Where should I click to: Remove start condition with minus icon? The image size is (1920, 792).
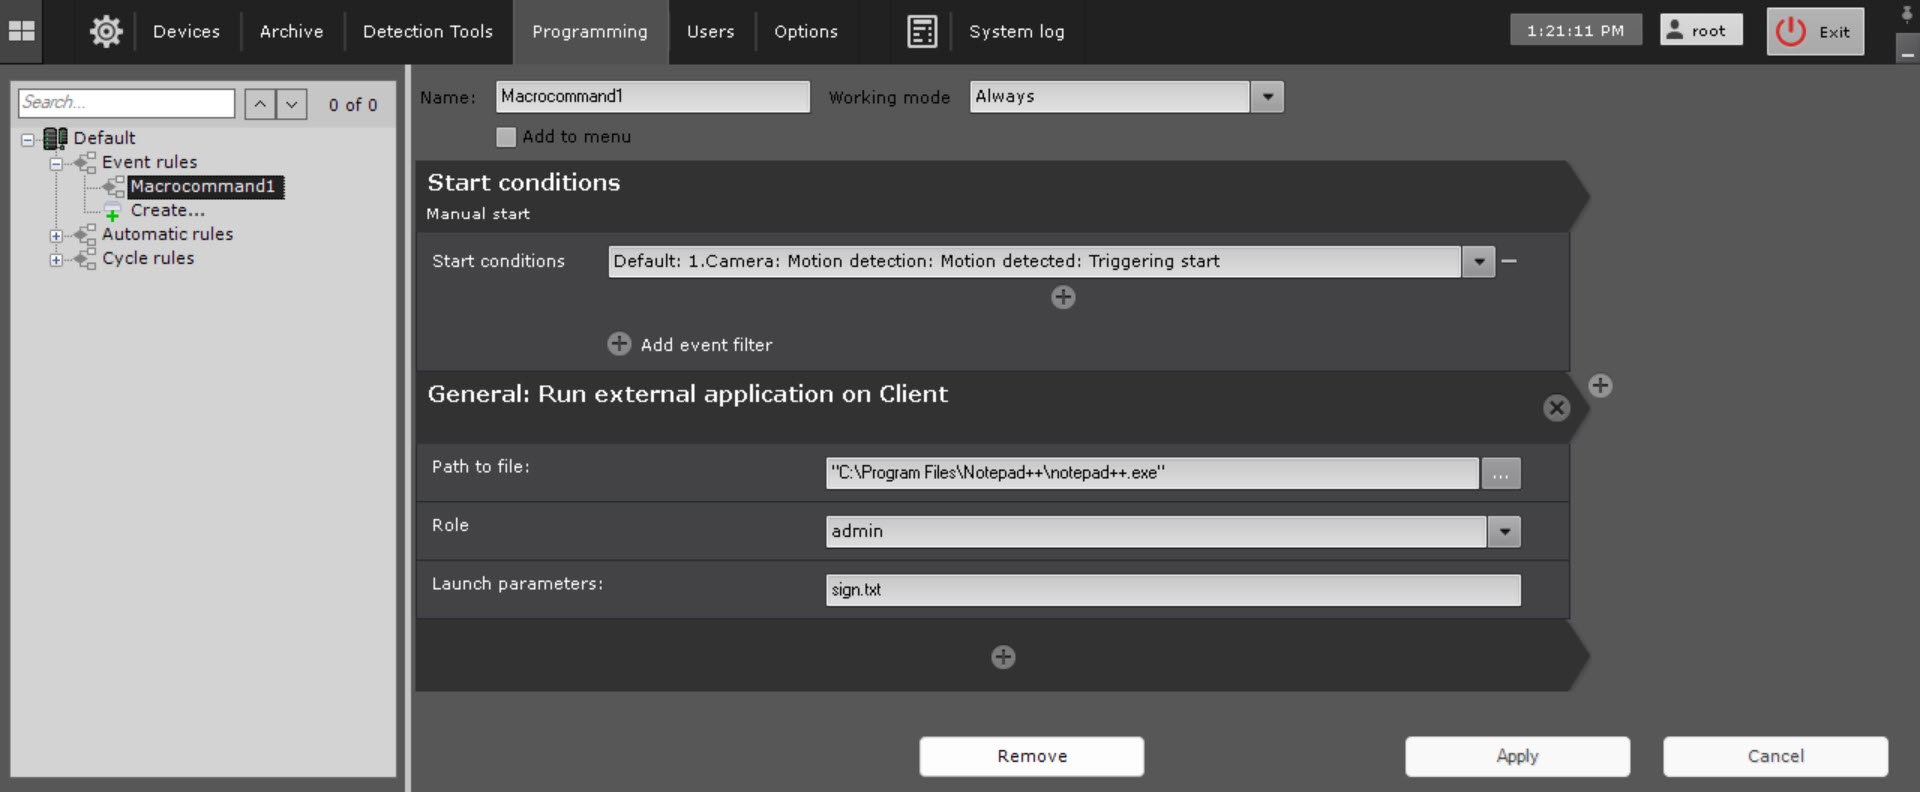pos(1509,261)
